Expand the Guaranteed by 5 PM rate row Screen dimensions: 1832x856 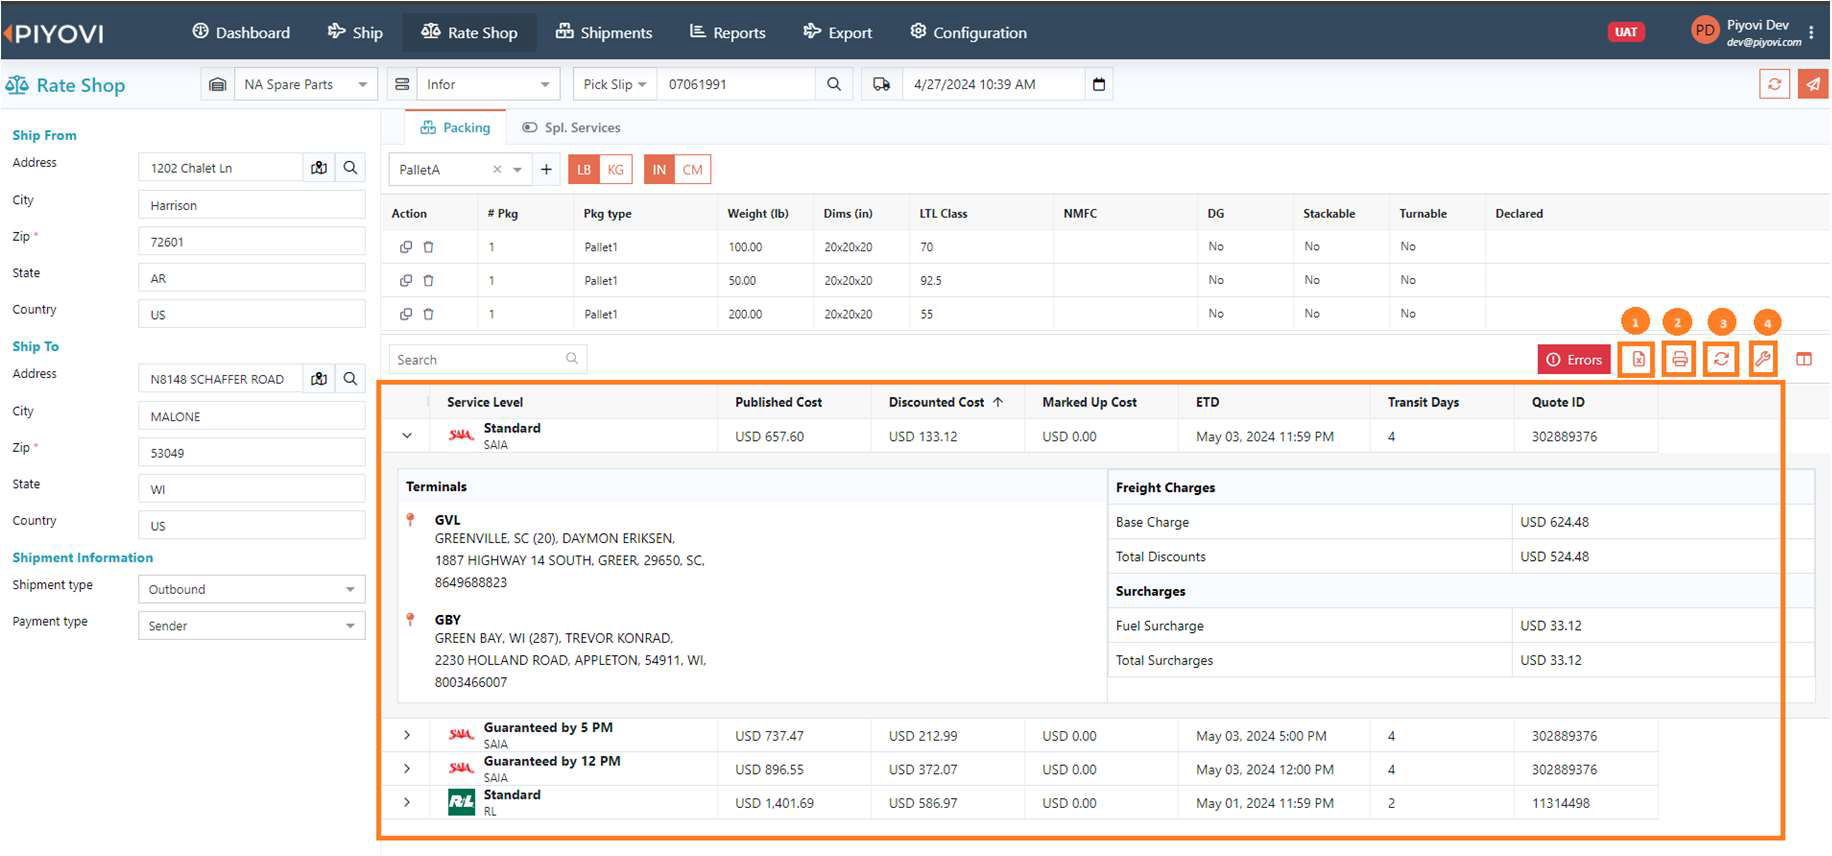[x=407, y=735]
